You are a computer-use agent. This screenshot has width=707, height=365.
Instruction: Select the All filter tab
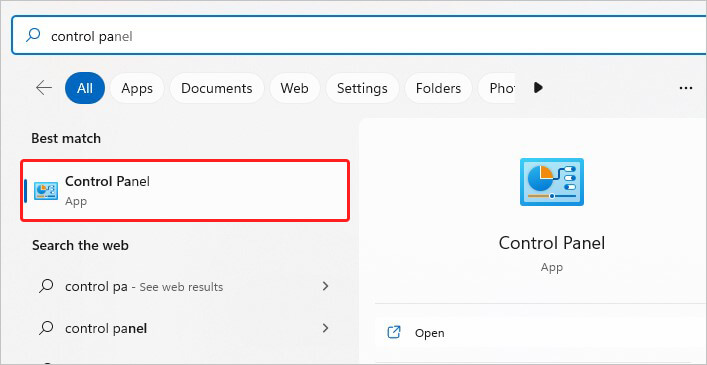[85, 88]
